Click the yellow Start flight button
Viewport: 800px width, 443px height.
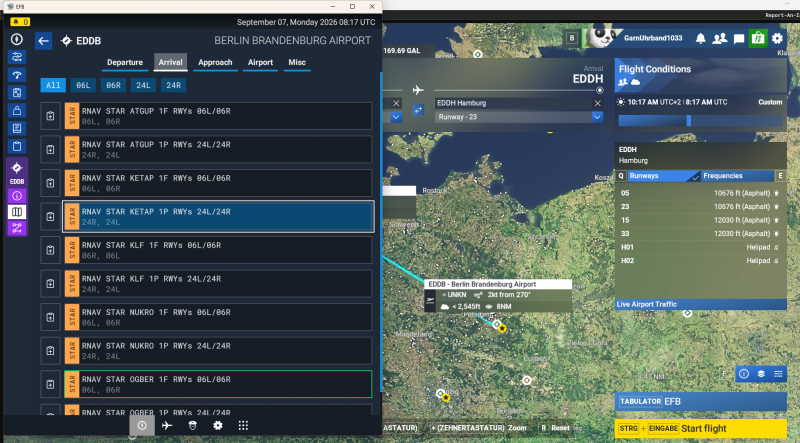pos(701,429)
